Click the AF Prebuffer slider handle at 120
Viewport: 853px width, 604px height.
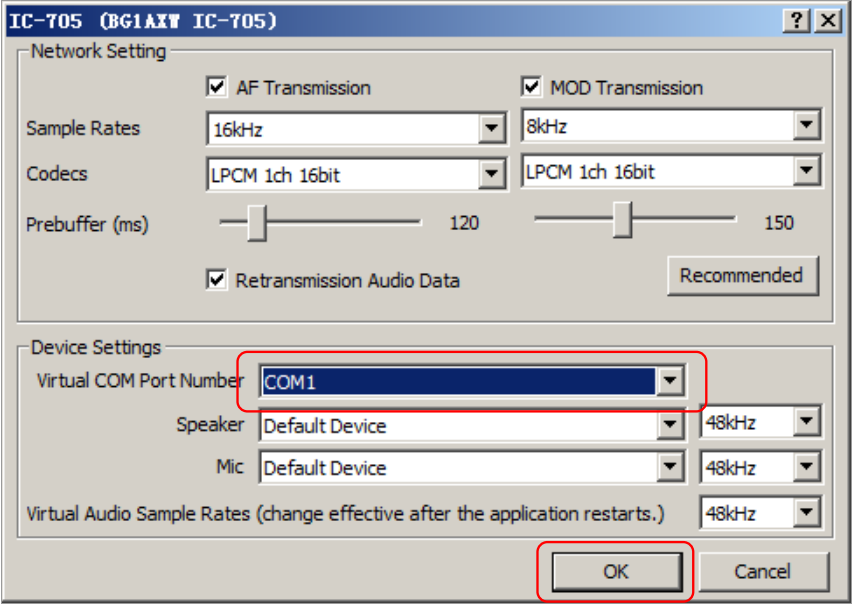[257, 223]
